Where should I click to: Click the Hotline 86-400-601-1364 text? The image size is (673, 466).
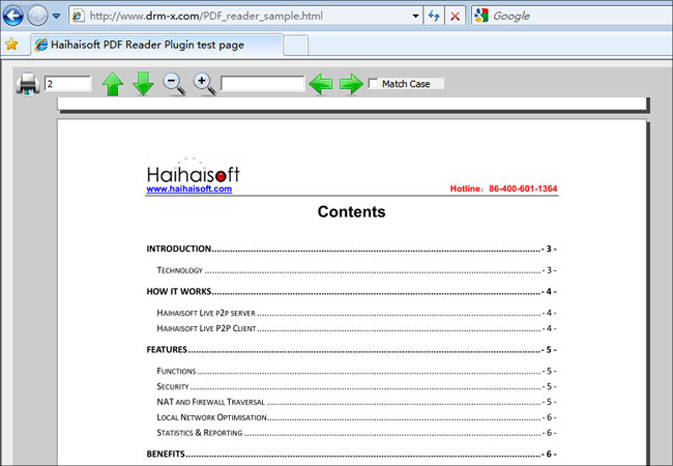(x=503, y=189)
